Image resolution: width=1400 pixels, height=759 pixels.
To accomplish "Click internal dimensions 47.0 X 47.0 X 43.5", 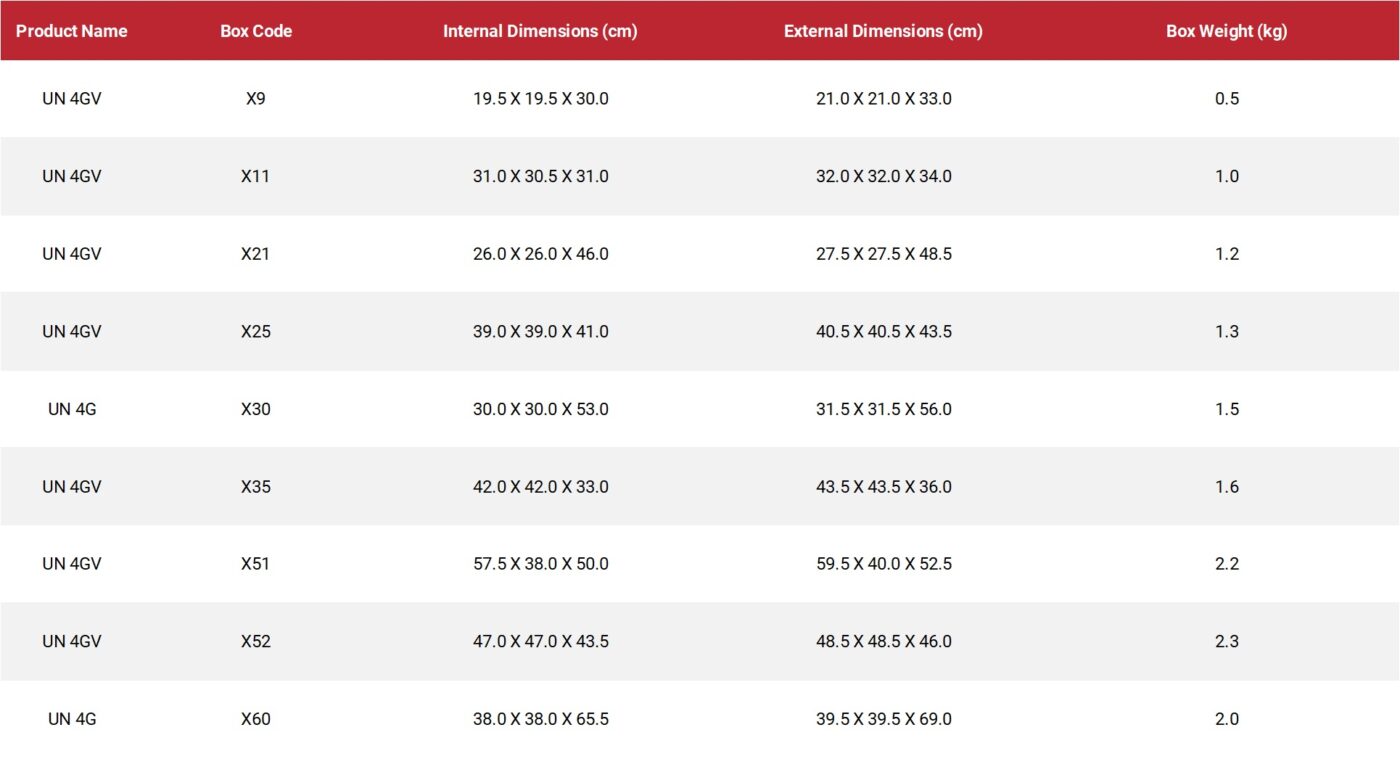I will (541, 641).
